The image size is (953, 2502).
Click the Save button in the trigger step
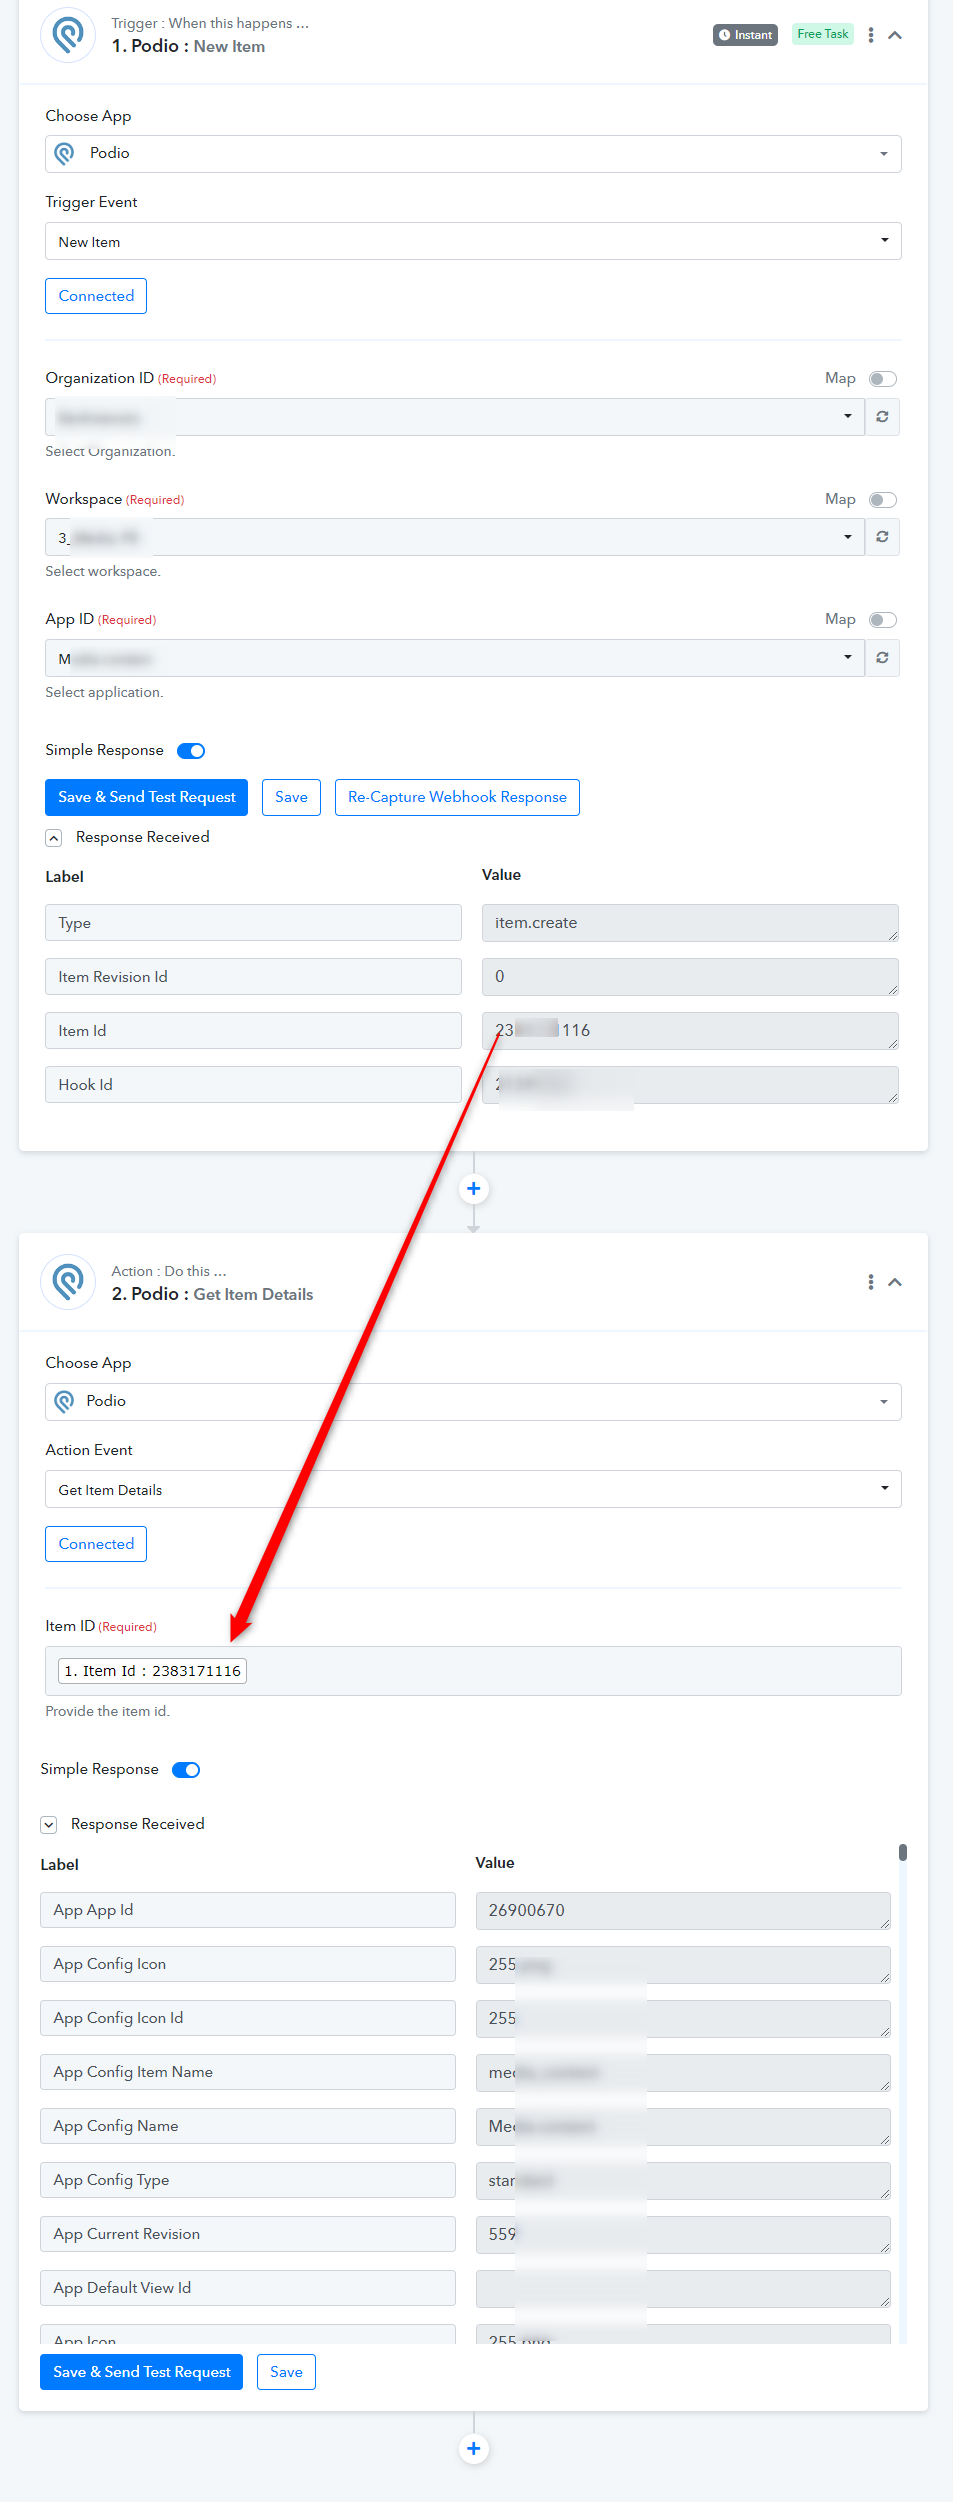[x=291, y=797]
